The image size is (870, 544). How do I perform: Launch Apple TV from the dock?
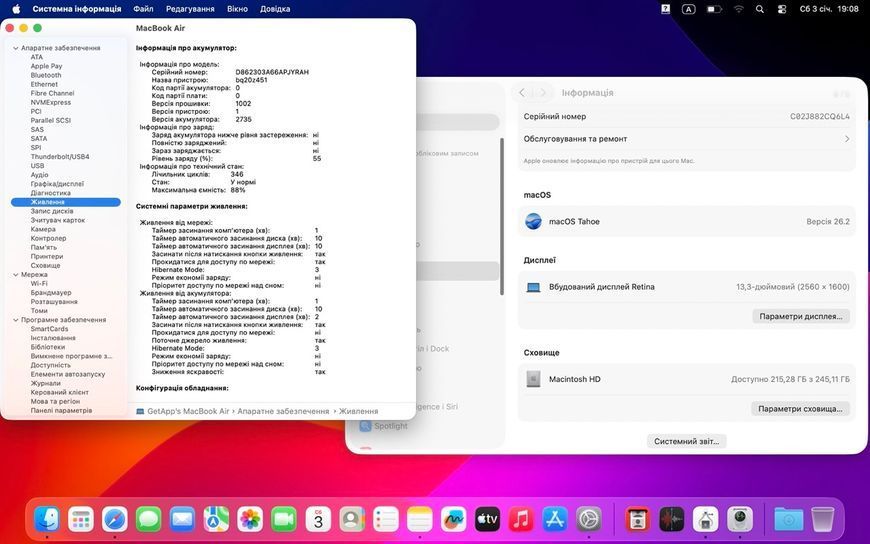point(487,520)
